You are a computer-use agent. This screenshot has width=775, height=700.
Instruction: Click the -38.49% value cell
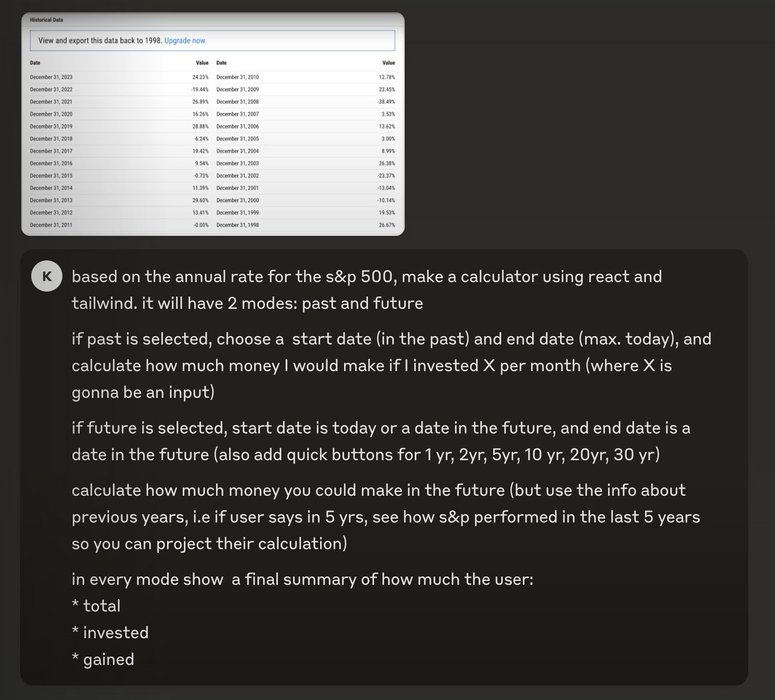click(x=387, y=102)
